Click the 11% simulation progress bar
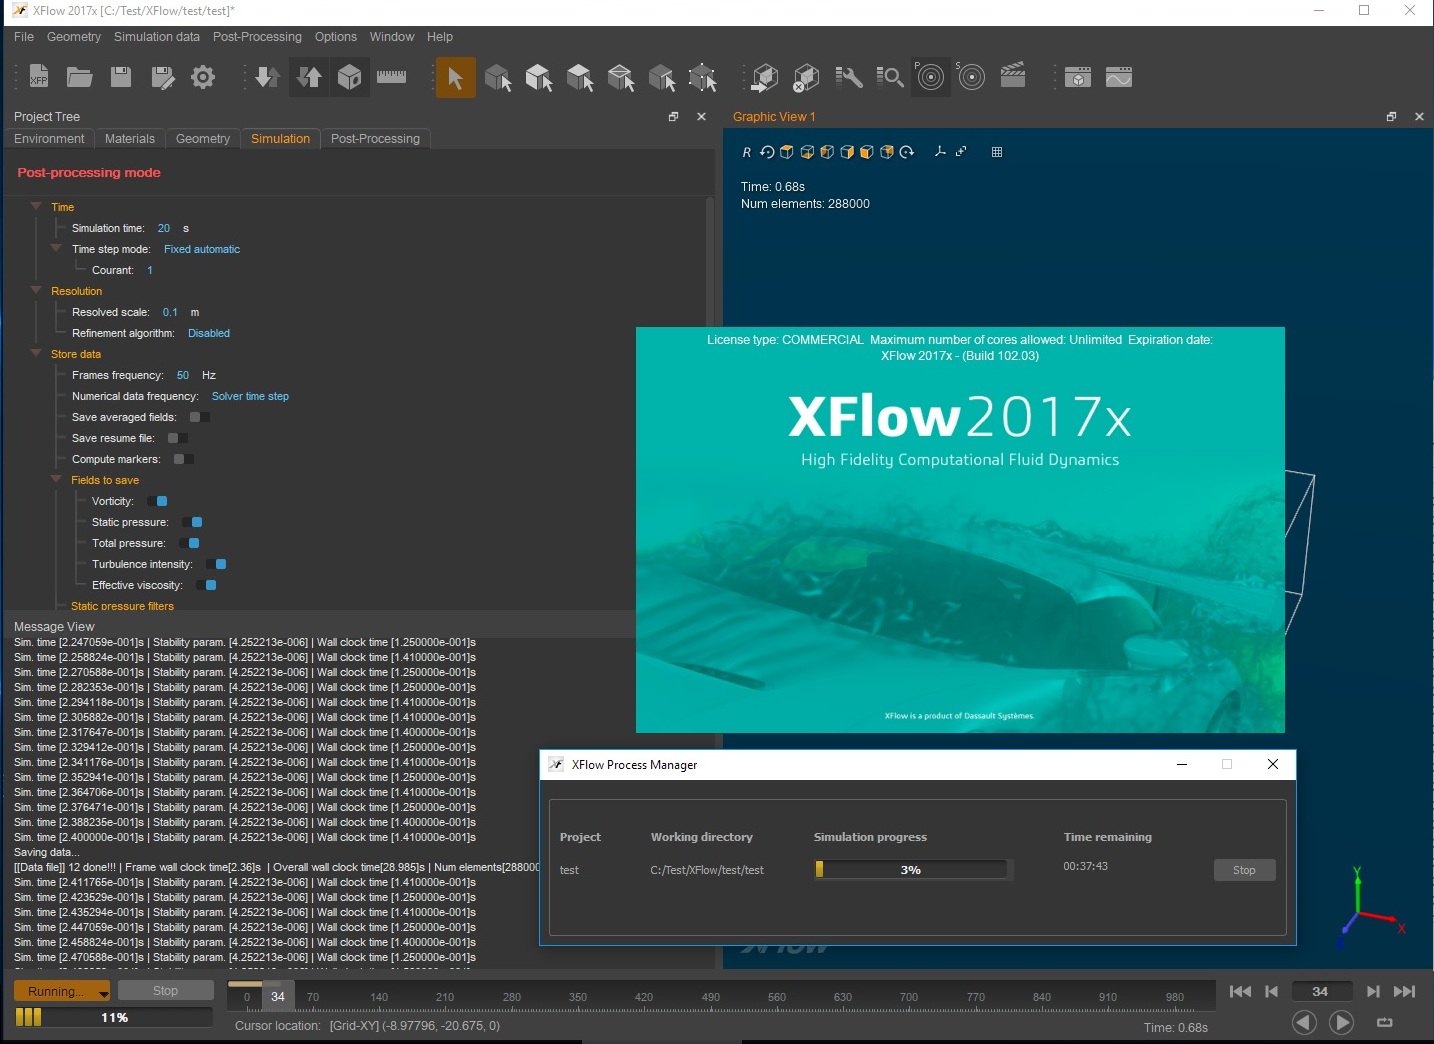Viewport: 1434px width, 1044px height. click(x=114, y=1017)
